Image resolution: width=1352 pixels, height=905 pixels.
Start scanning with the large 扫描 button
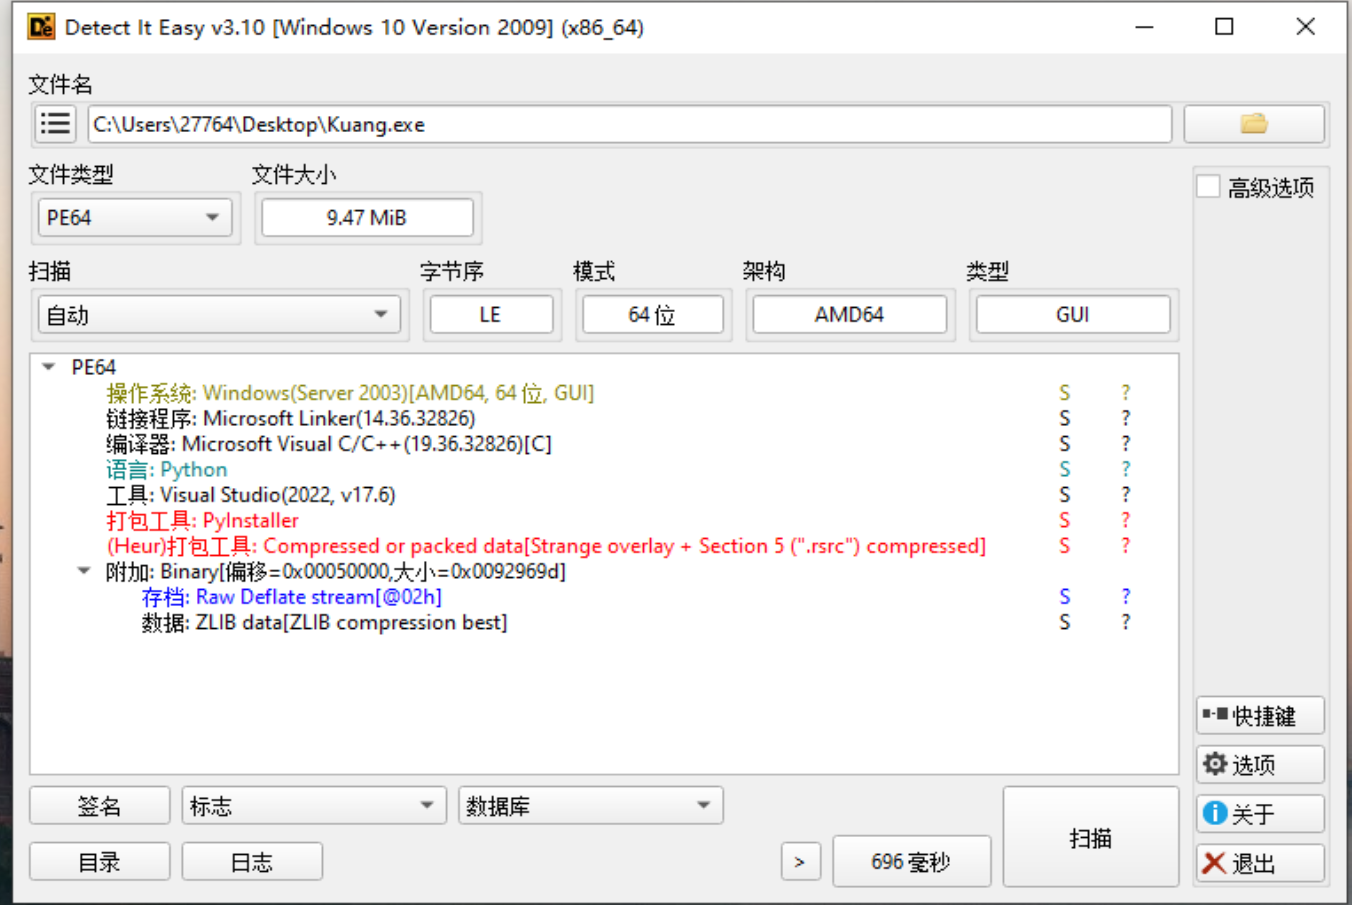click(1091, 837)
